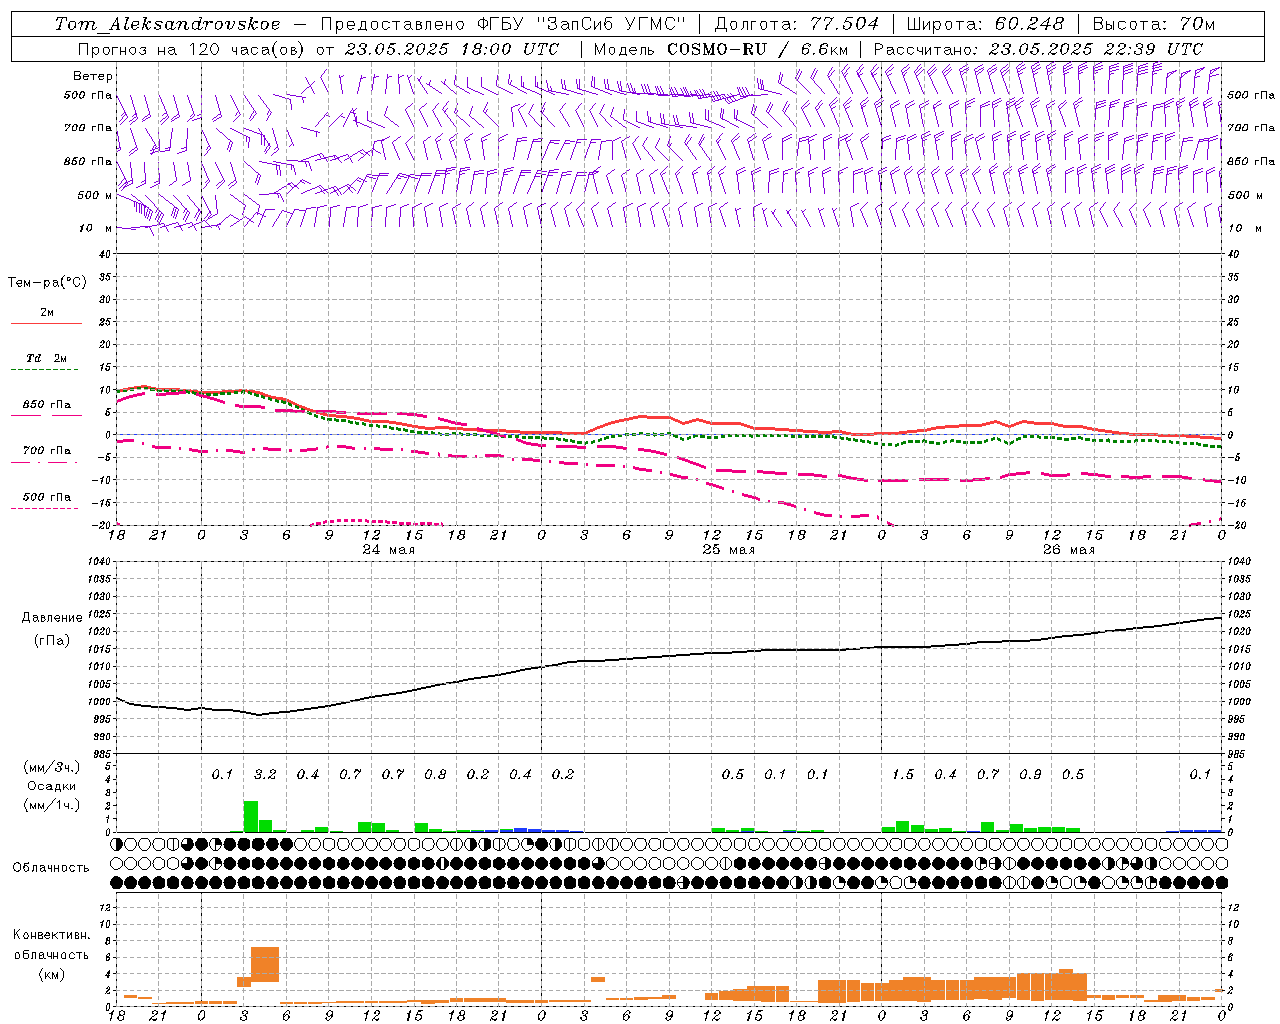The height and width of the screenshot is (1024, 1280).
Task: Click the Давление pressure panel label
Action: coord(51,618)
